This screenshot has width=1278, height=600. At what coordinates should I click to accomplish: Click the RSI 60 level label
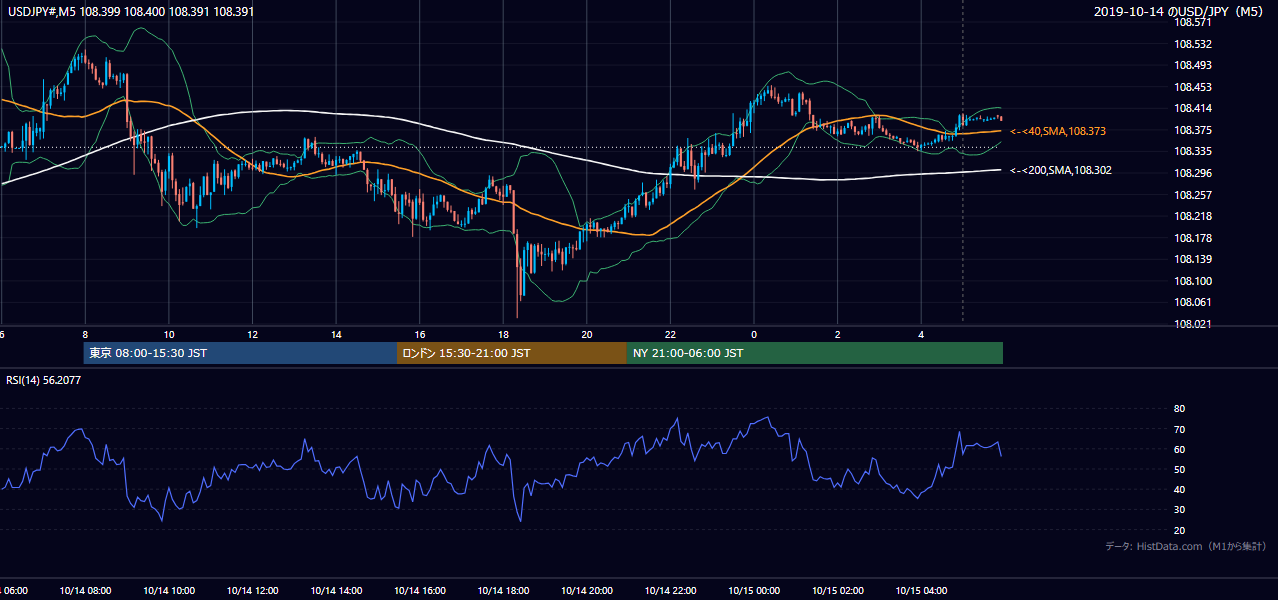pos(1179,449)
